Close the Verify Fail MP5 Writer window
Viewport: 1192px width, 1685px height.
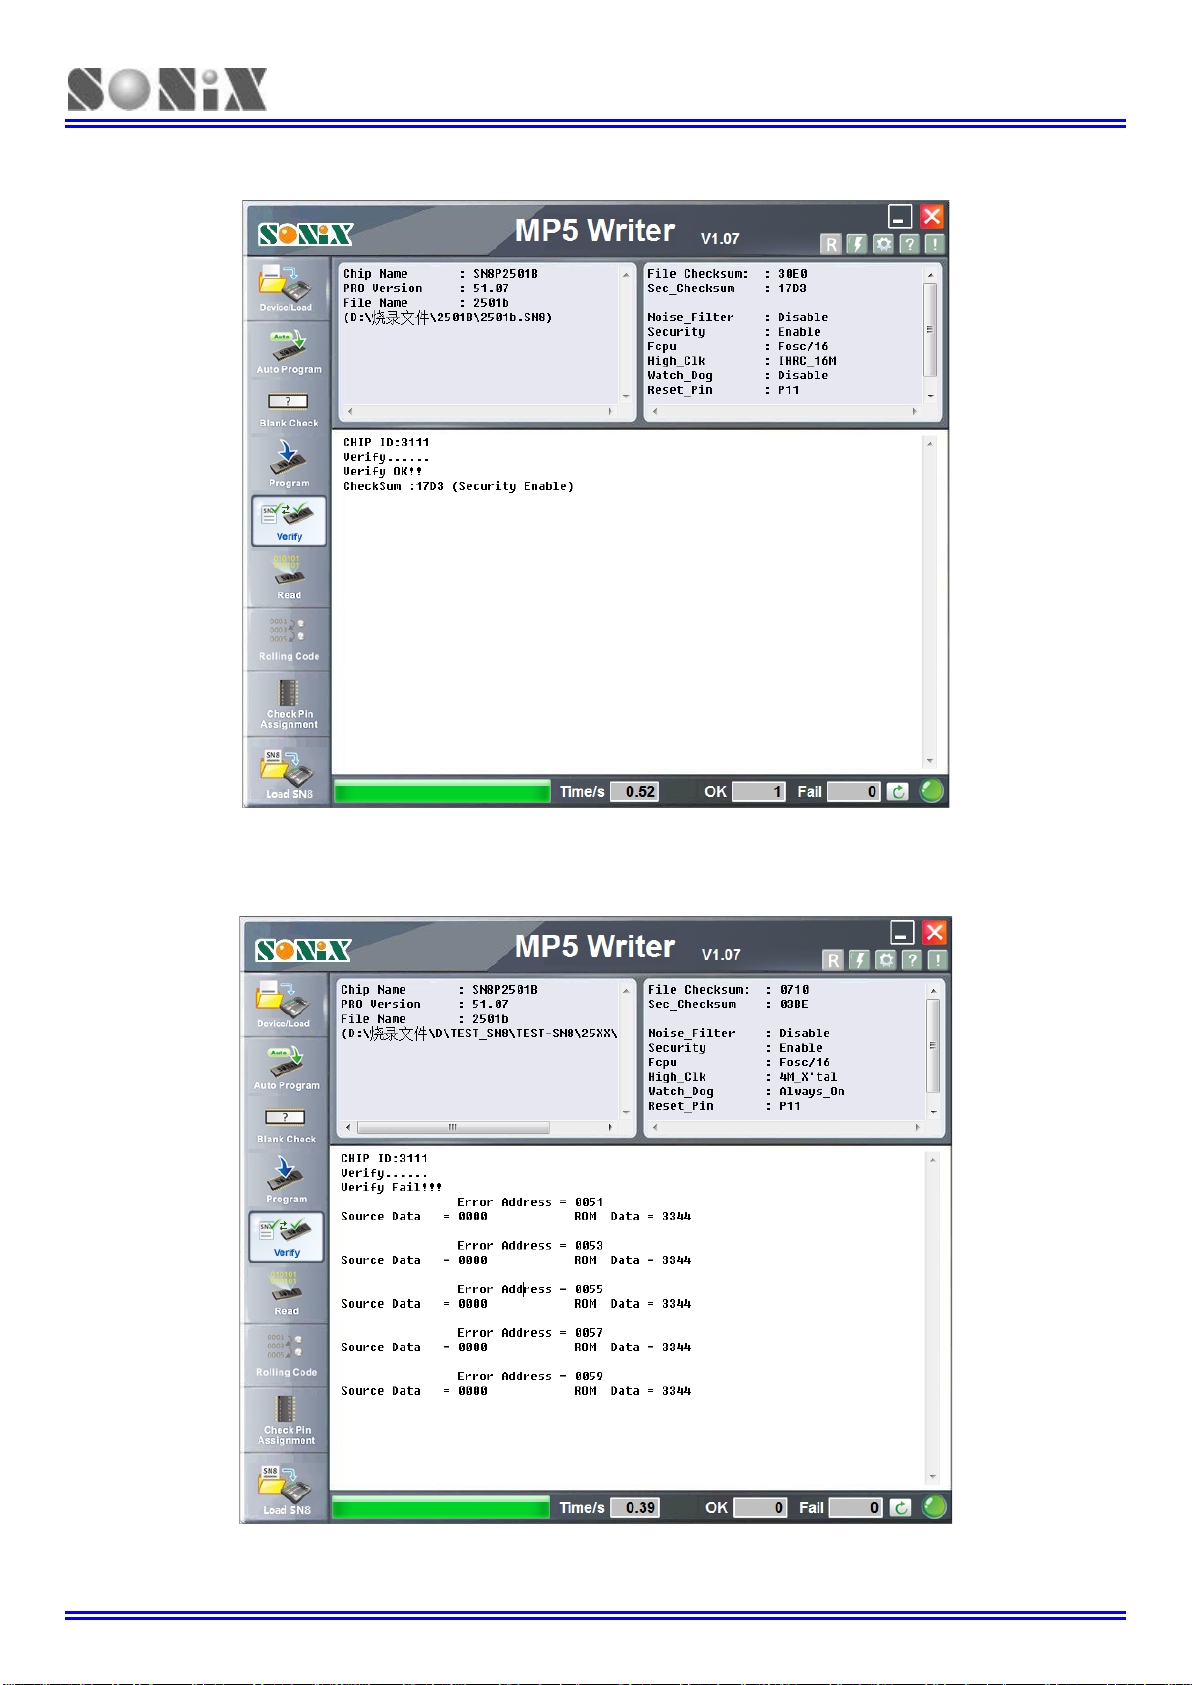tap(934, 933)
